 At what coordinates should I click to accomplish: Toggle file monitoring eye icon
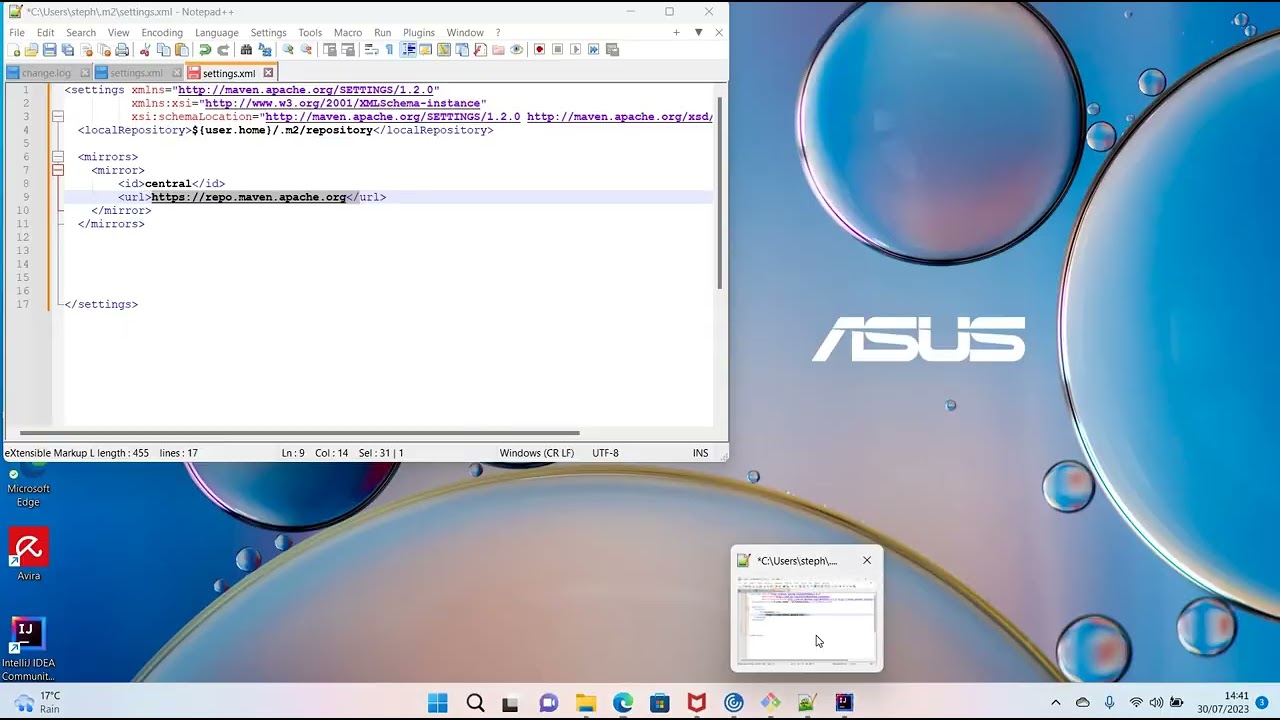pyautogui.click(x=516, y=49)
